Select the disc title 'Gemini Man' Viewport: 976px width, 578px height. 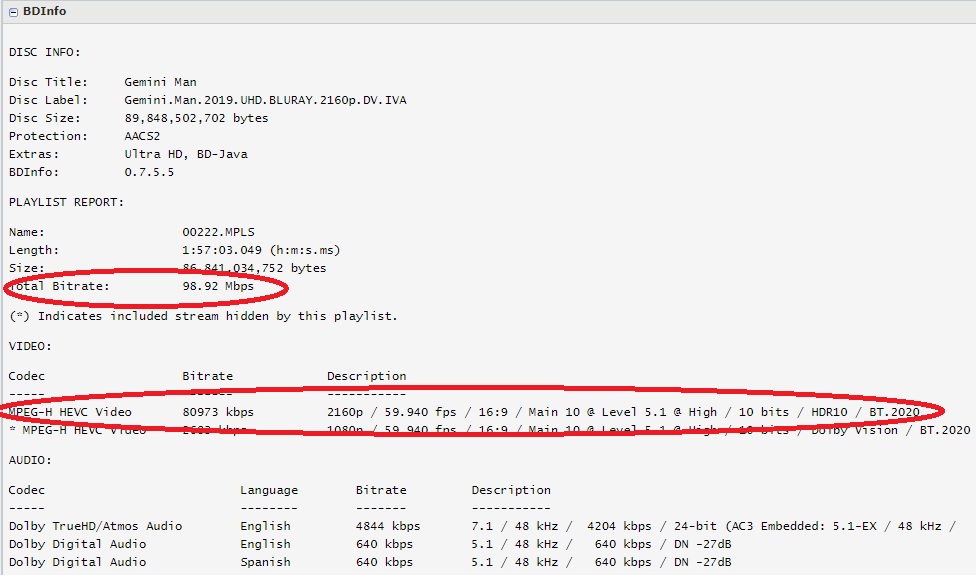click(161, 82)
